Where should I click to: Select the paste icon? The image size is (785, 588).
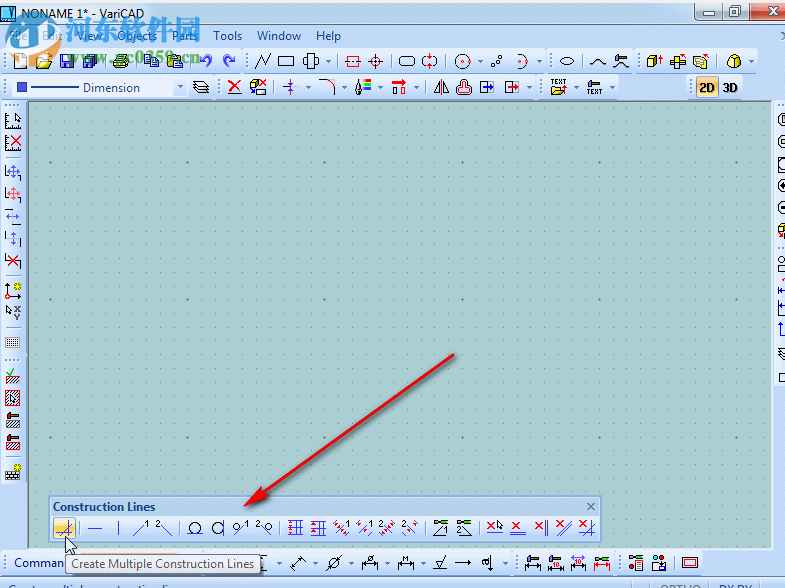(x=175, y=61)
